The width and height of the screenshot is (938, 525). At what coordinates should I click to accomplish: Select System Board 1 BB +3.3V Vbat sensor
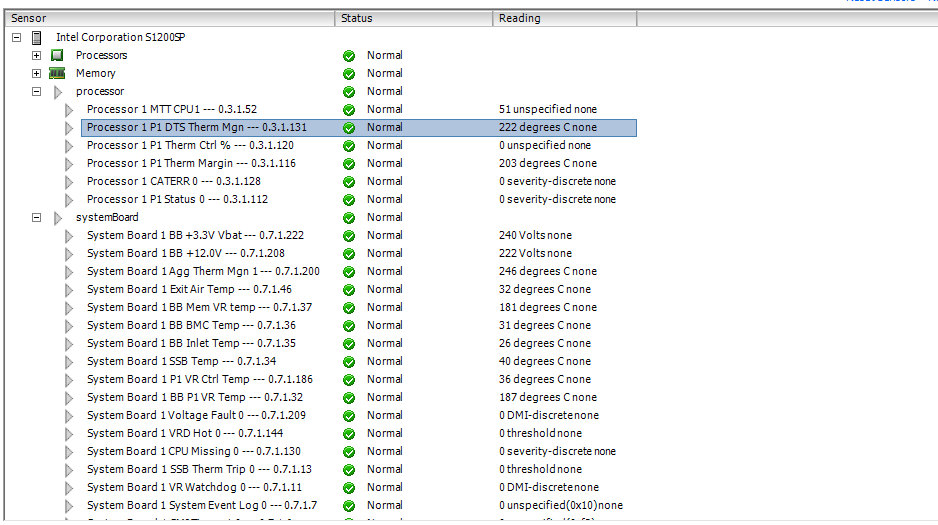[x=195, y=236]
